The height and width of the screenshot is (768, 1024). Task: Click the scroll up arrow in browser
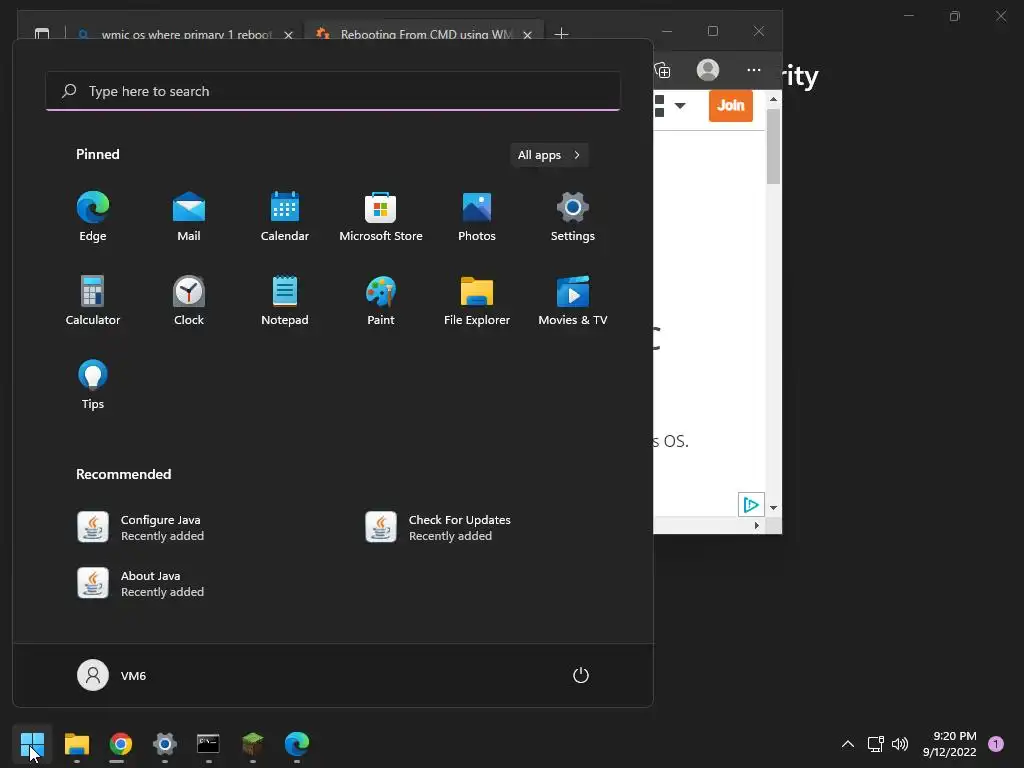click(773, 99)
